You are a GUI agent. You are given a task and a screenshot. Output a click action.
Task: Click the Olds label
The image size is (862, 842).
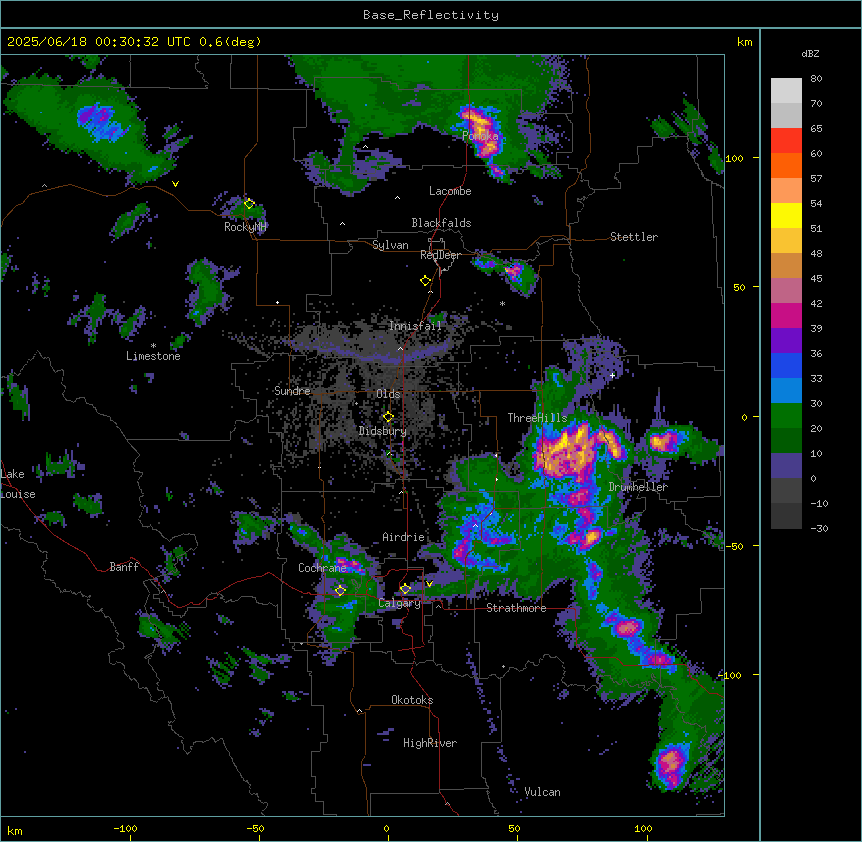pos(388,394)
